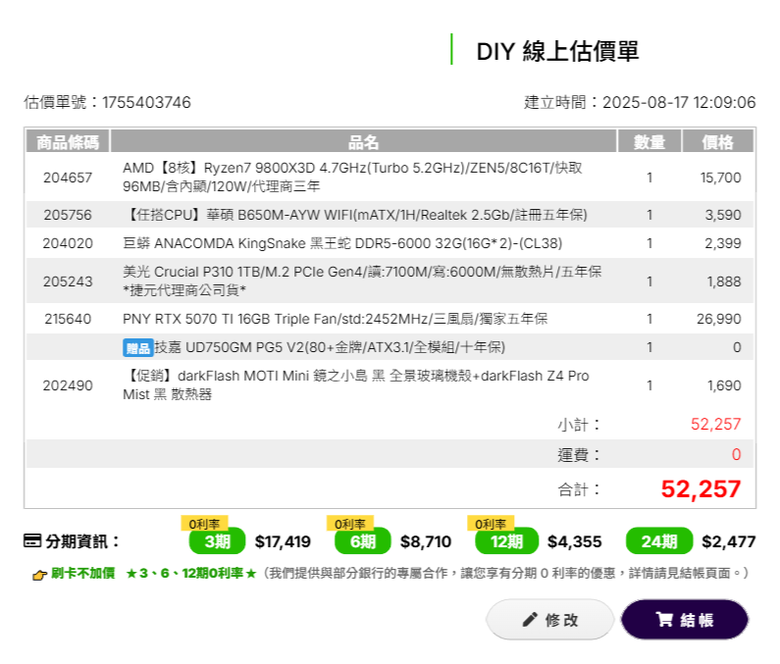Click the ★3、6、12期0利率★ text
The height and width of the screenshot is (664, 780).
pyautogui.click(x=191, y=573)
